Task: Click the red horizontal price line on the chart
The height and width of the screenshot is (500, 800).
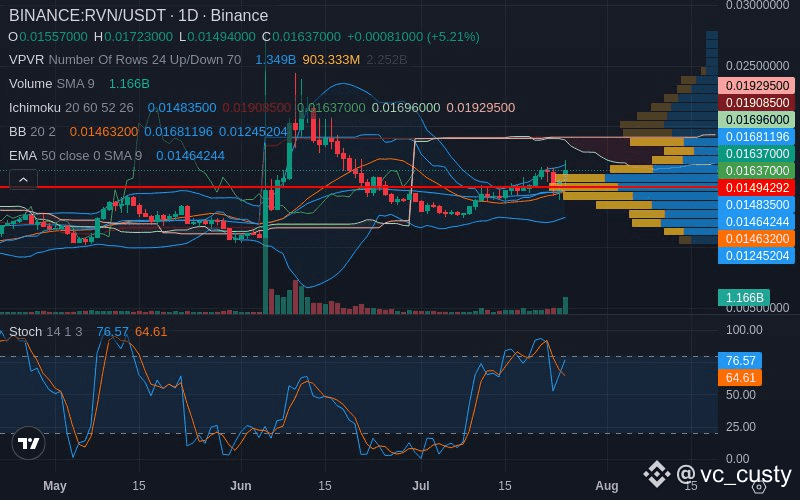Action: pos(357,187)
